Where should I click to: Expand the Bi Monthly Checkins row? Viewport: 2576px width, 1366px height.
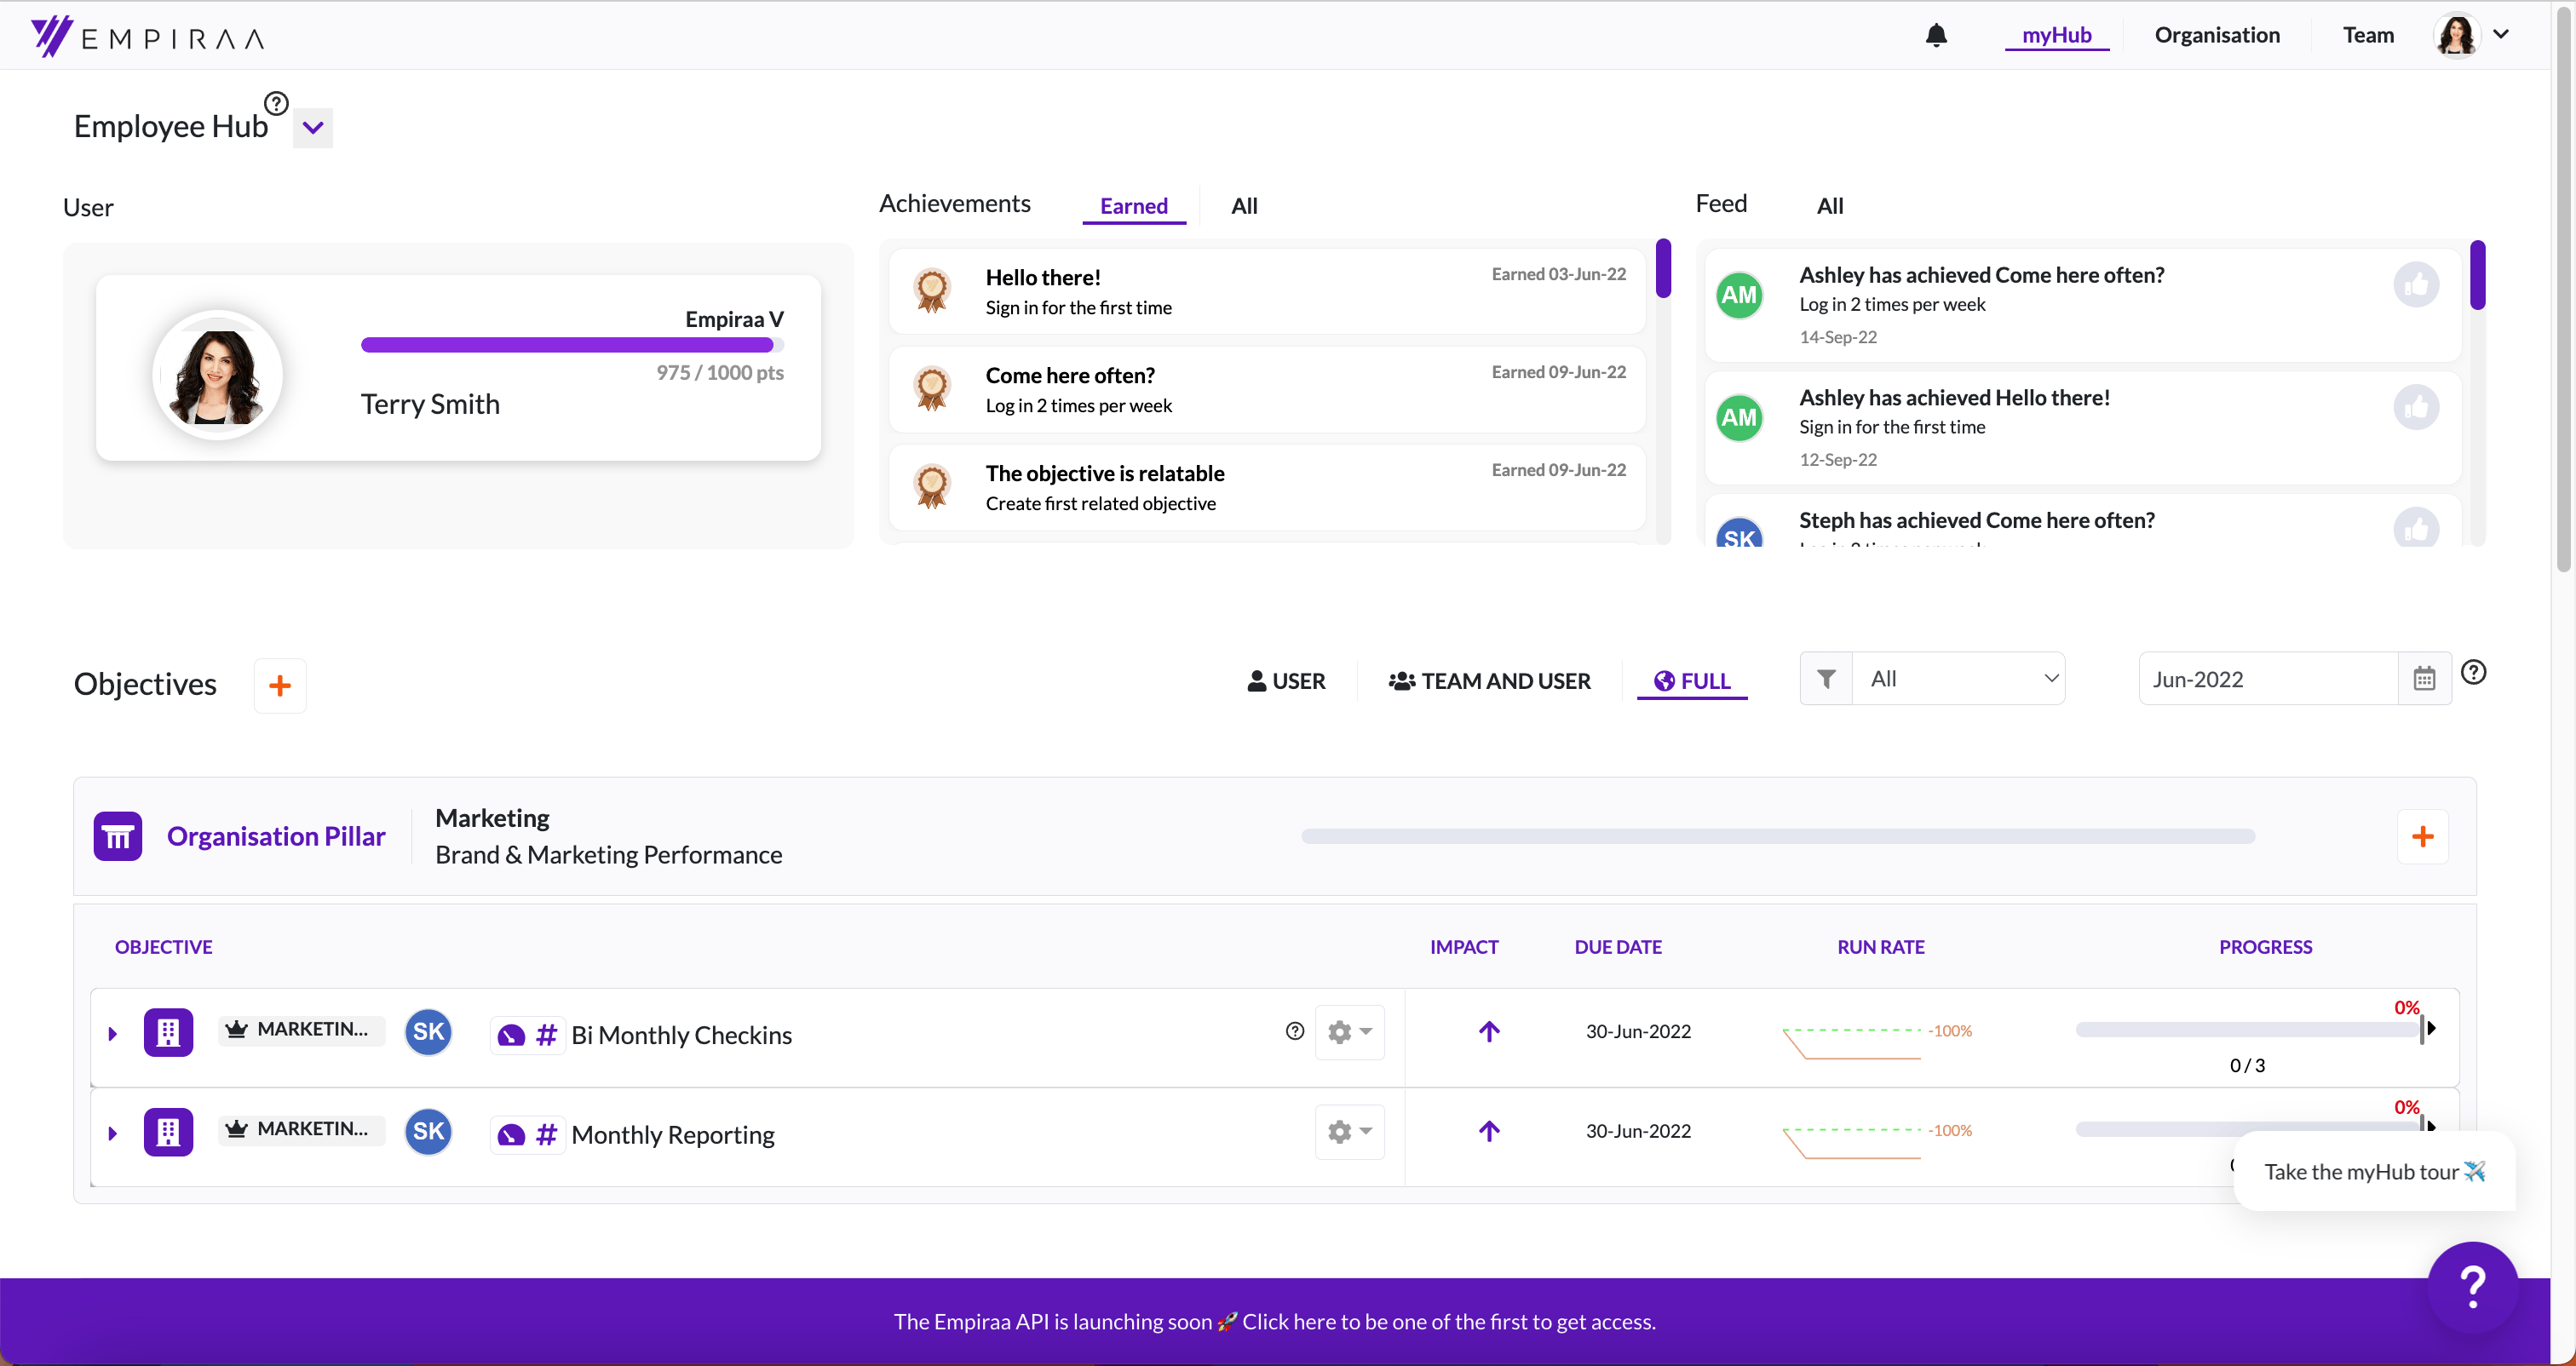tap(113, 1033)
